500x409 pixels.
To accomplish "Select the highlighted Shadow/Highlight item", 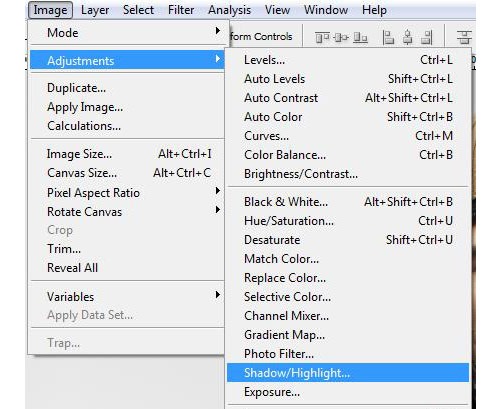I will pos(348,373).
